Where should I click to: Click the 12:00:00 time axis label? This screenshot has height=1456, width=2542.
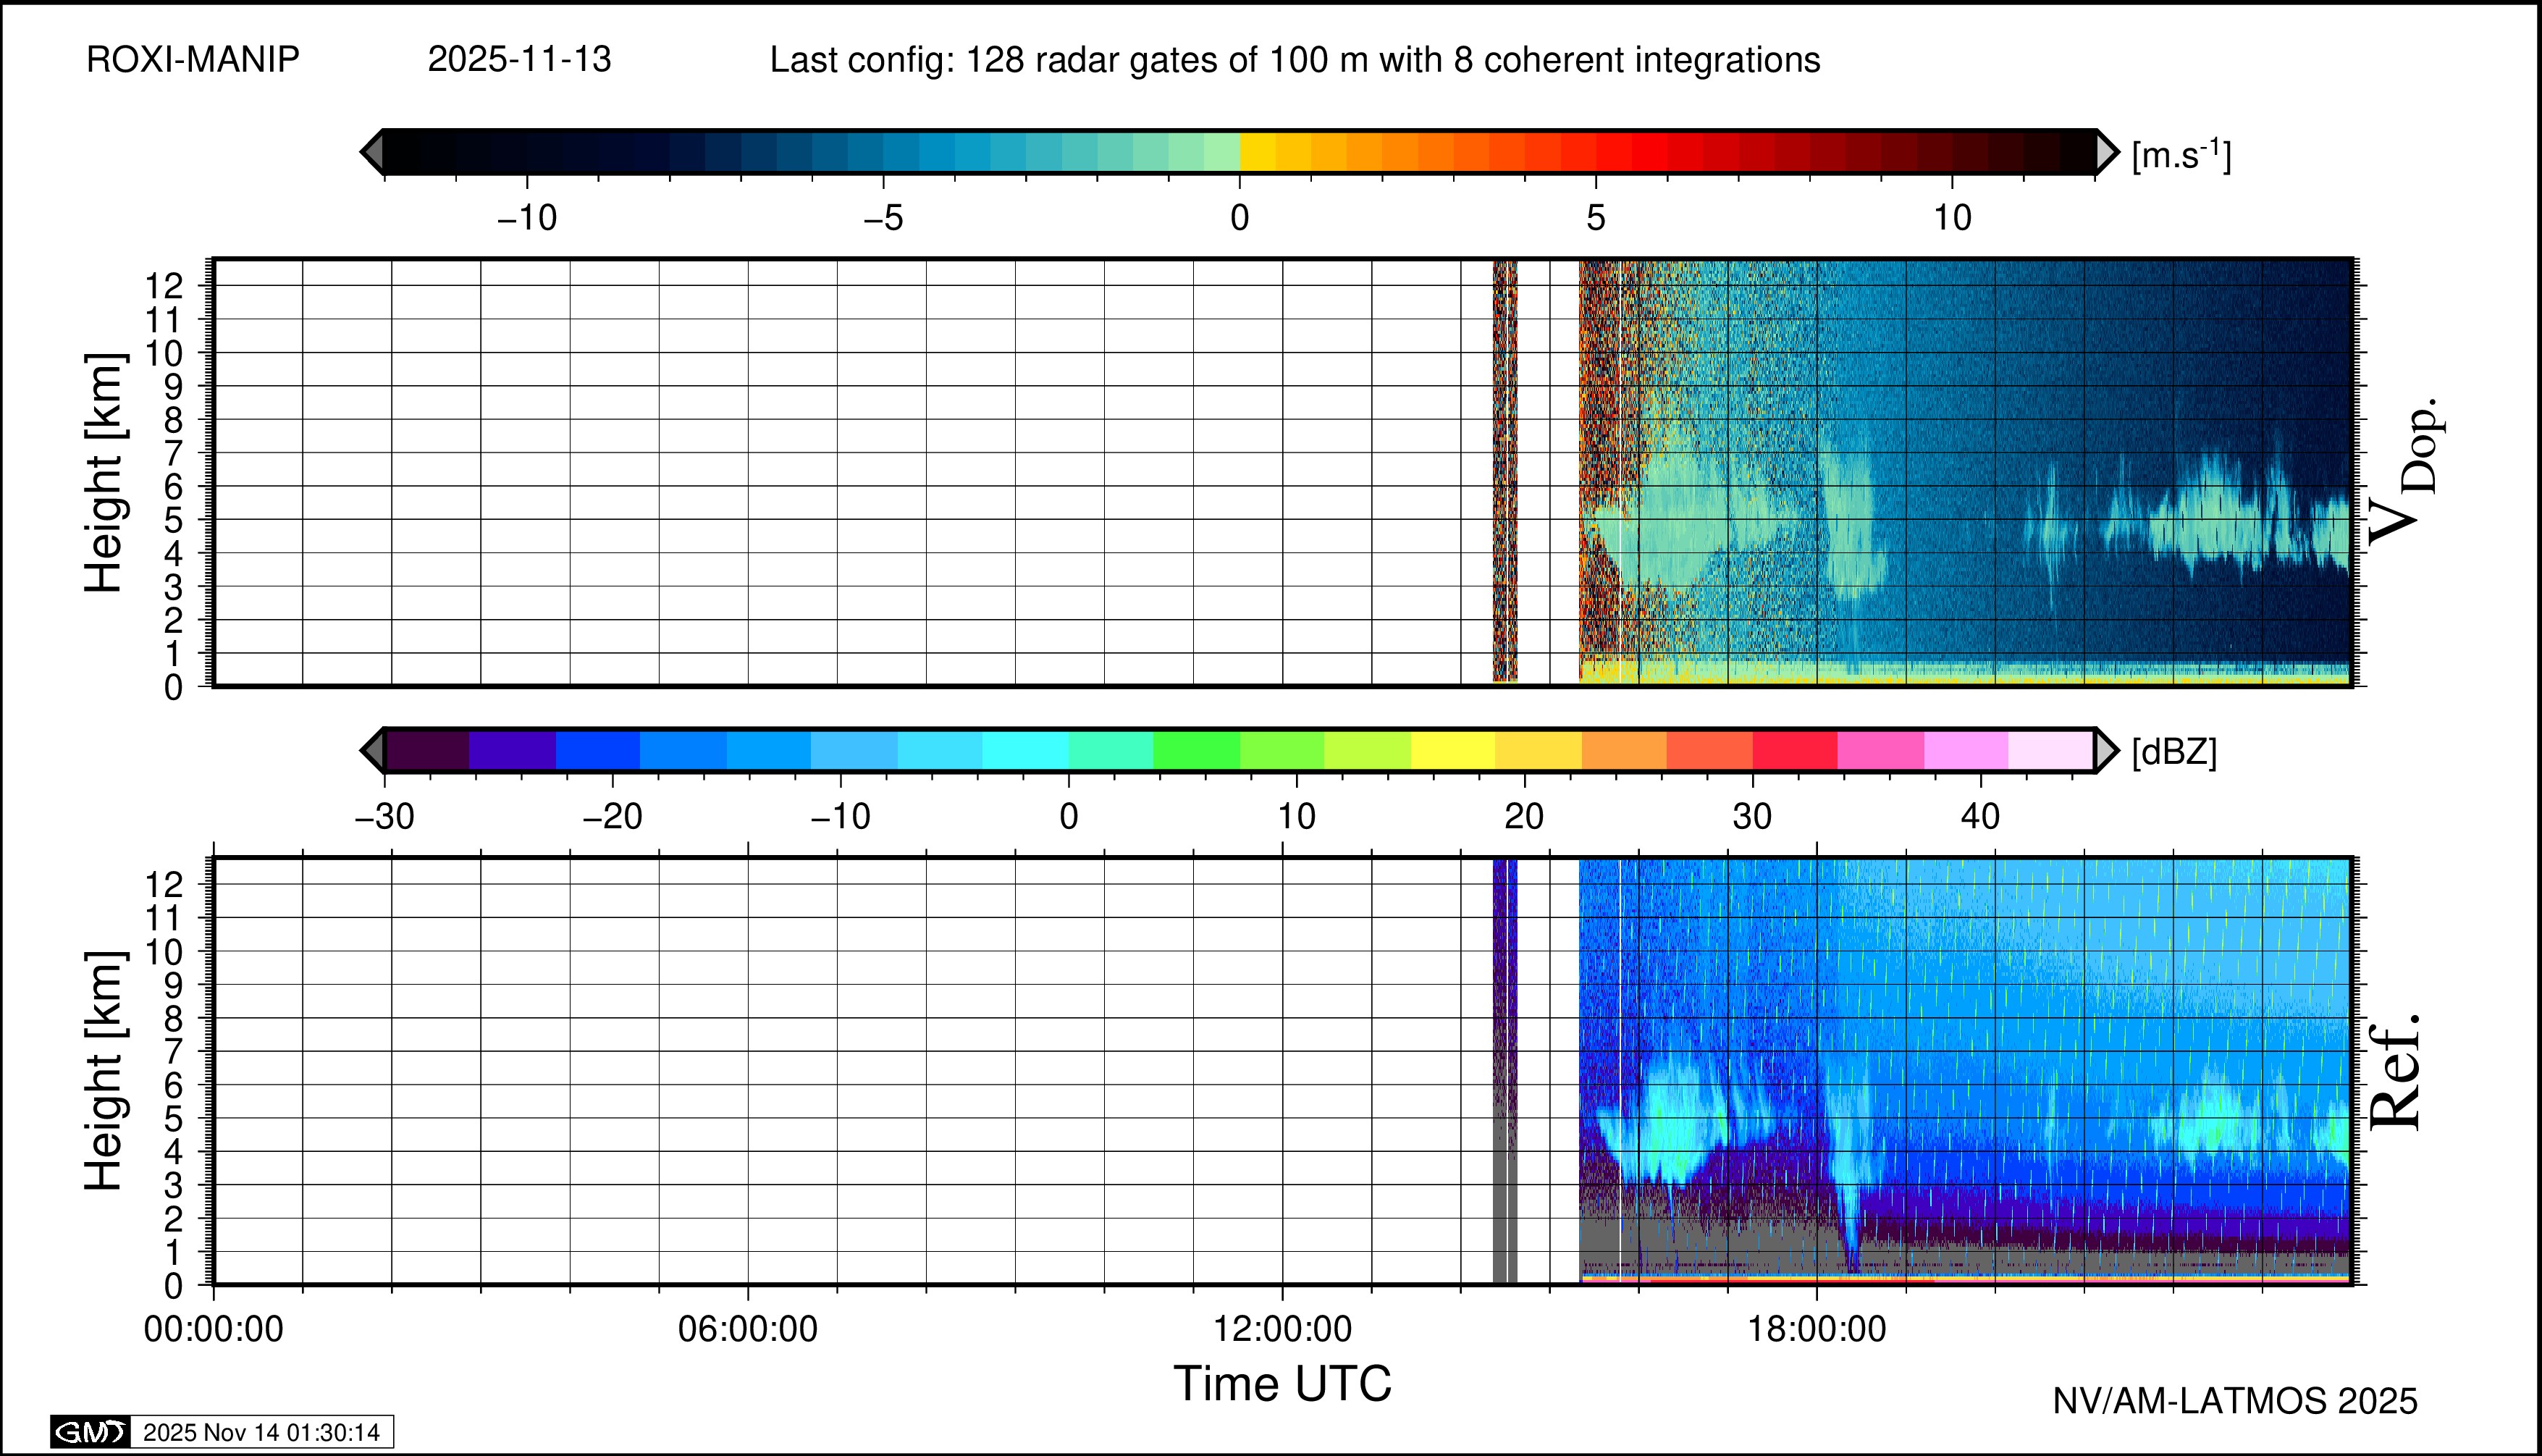coord(1283,1330)
